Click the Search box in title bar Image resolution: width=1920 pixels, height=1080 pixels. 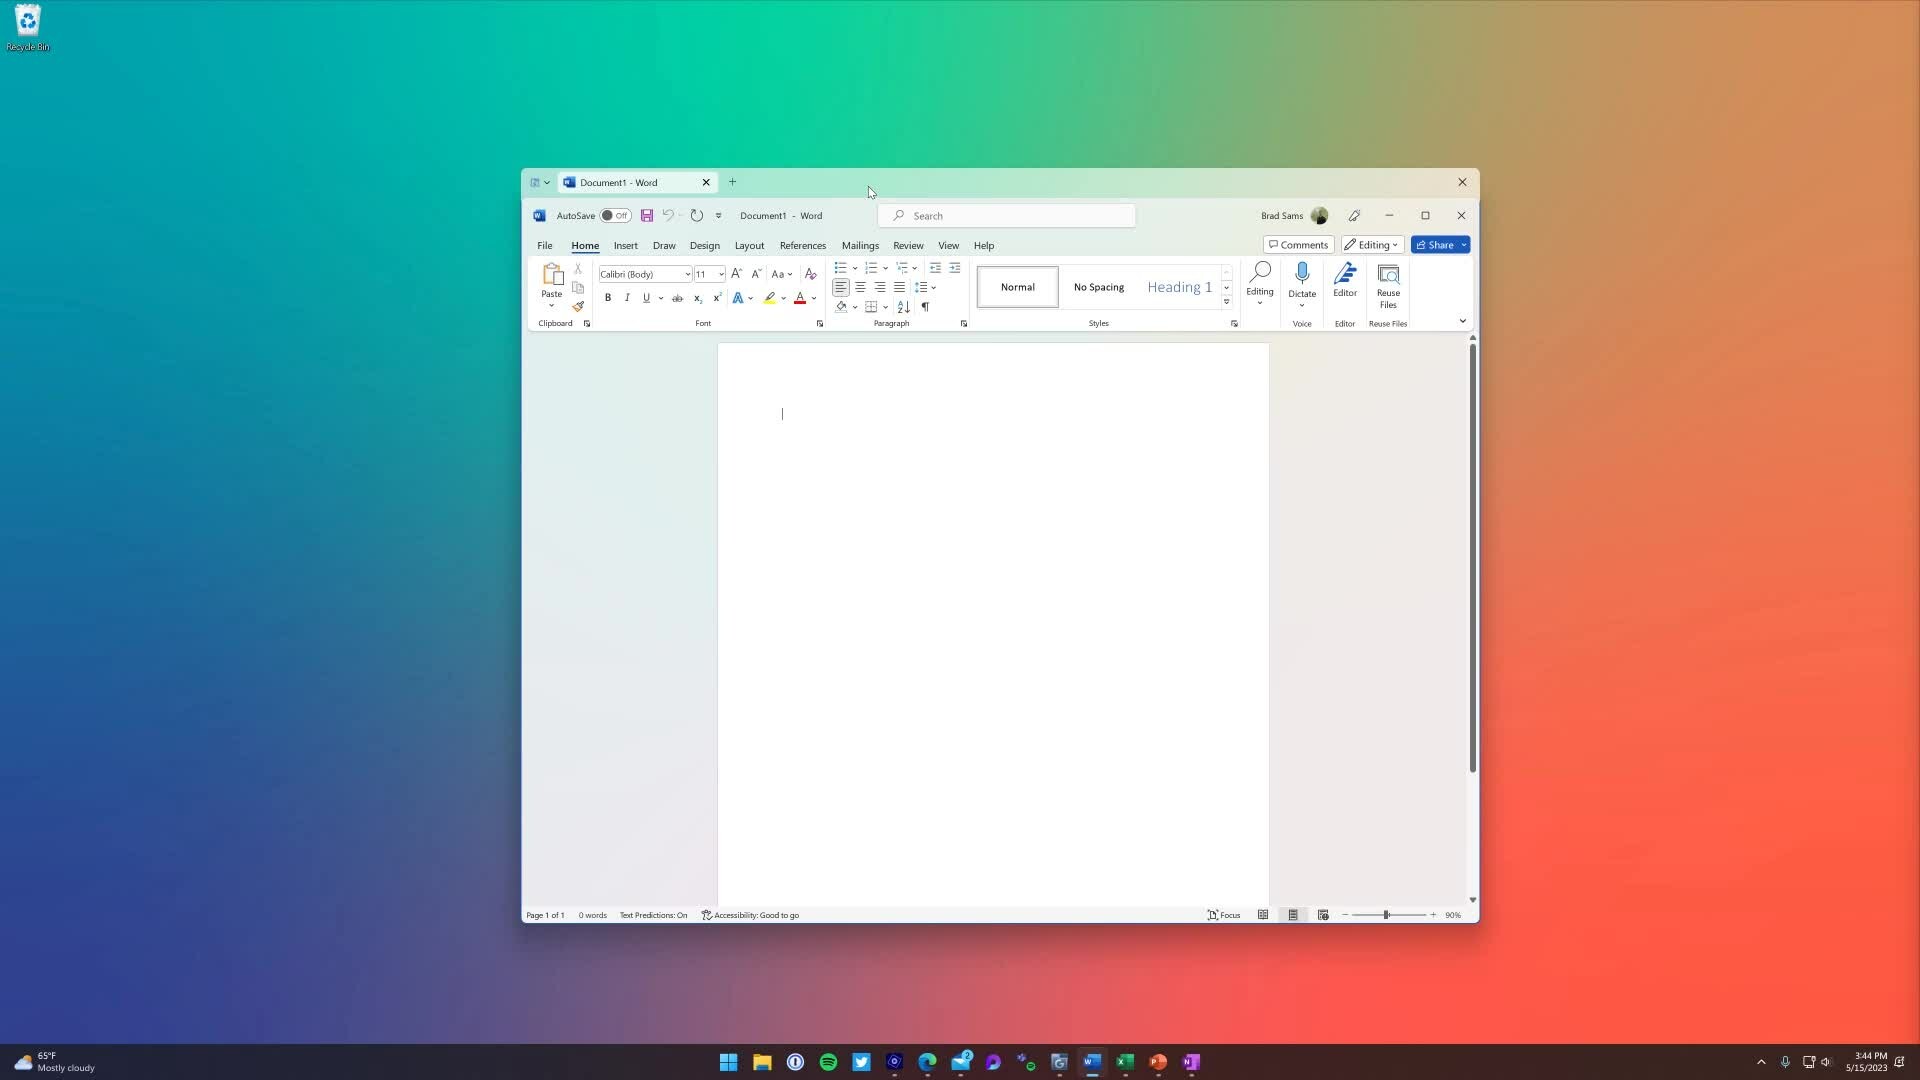click(1007, 216)
